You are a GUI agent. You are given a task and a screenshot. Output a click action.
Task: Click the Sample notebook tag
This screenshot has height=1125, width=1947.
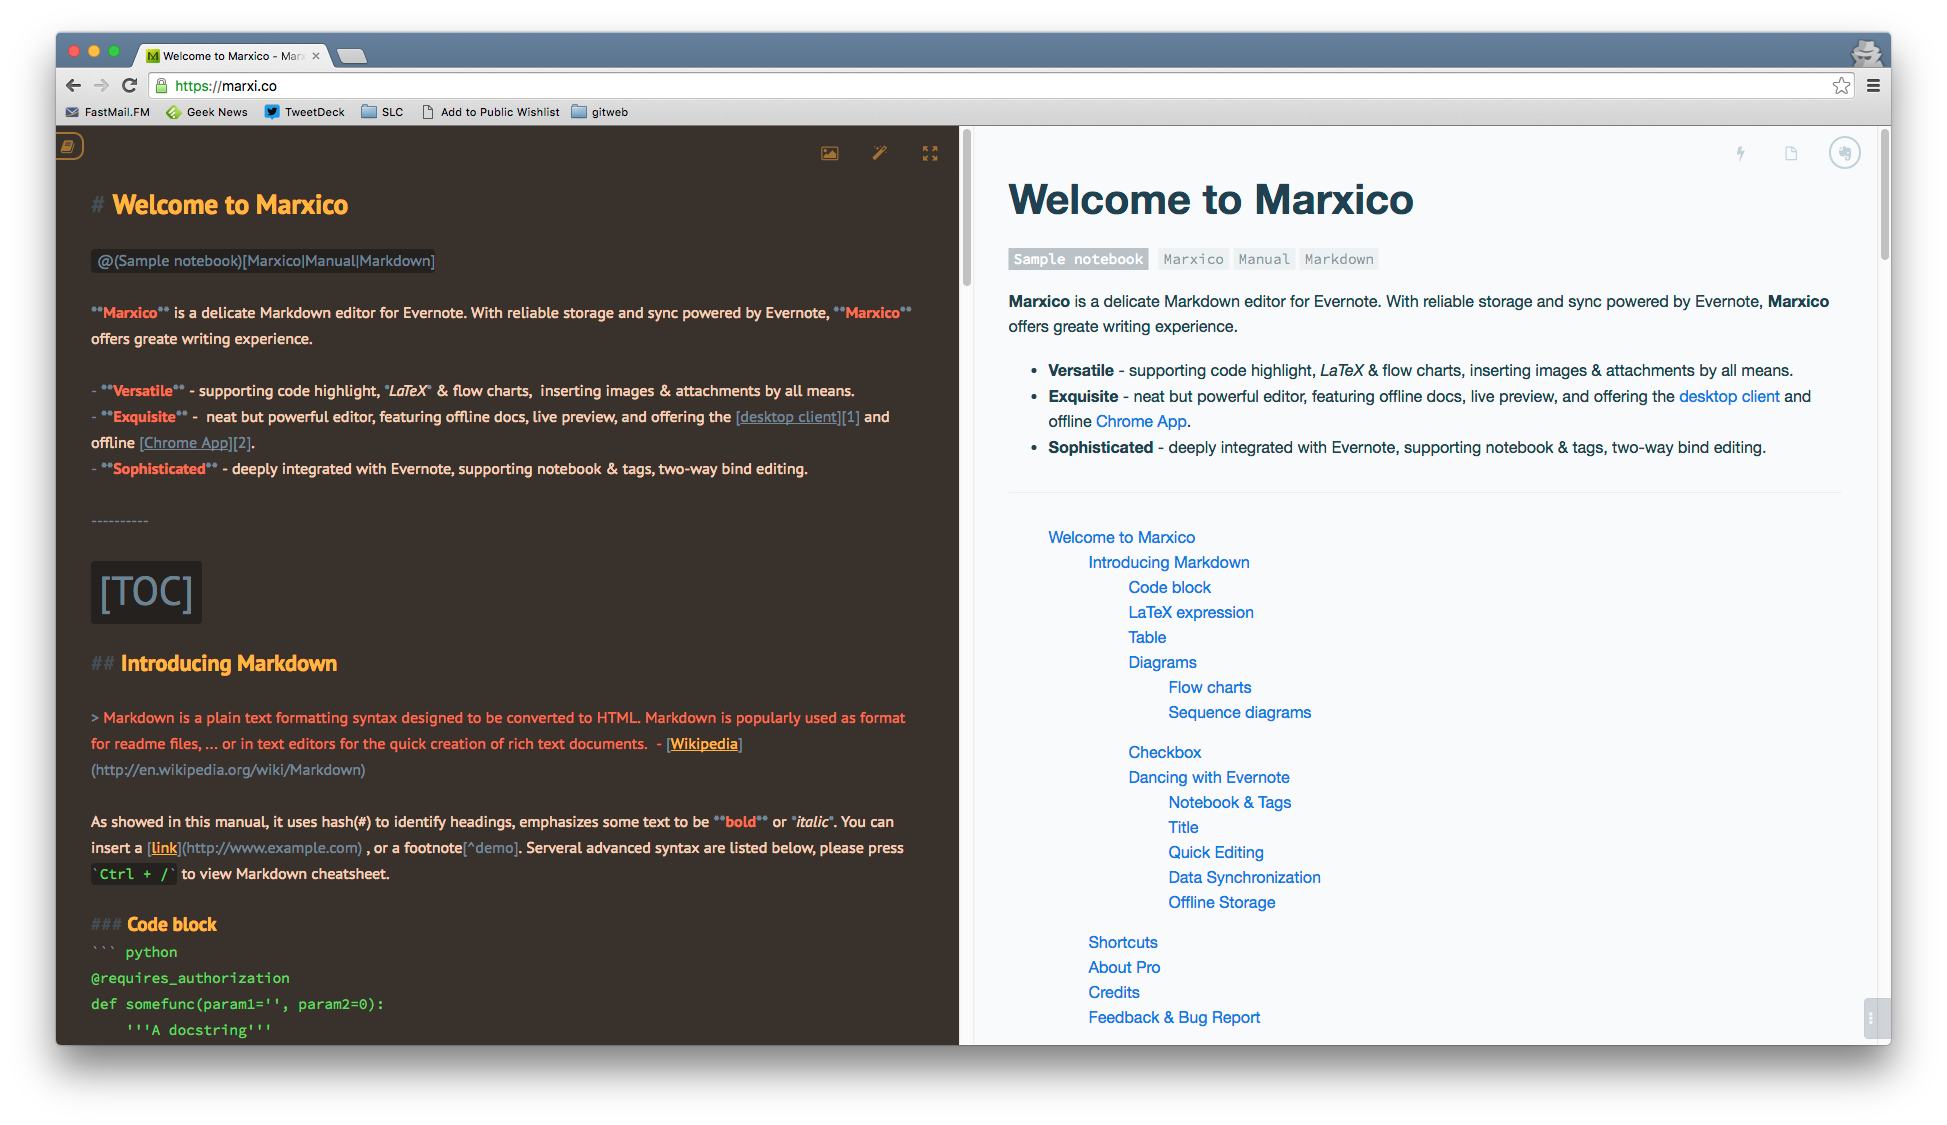[x=1078, y=259]
